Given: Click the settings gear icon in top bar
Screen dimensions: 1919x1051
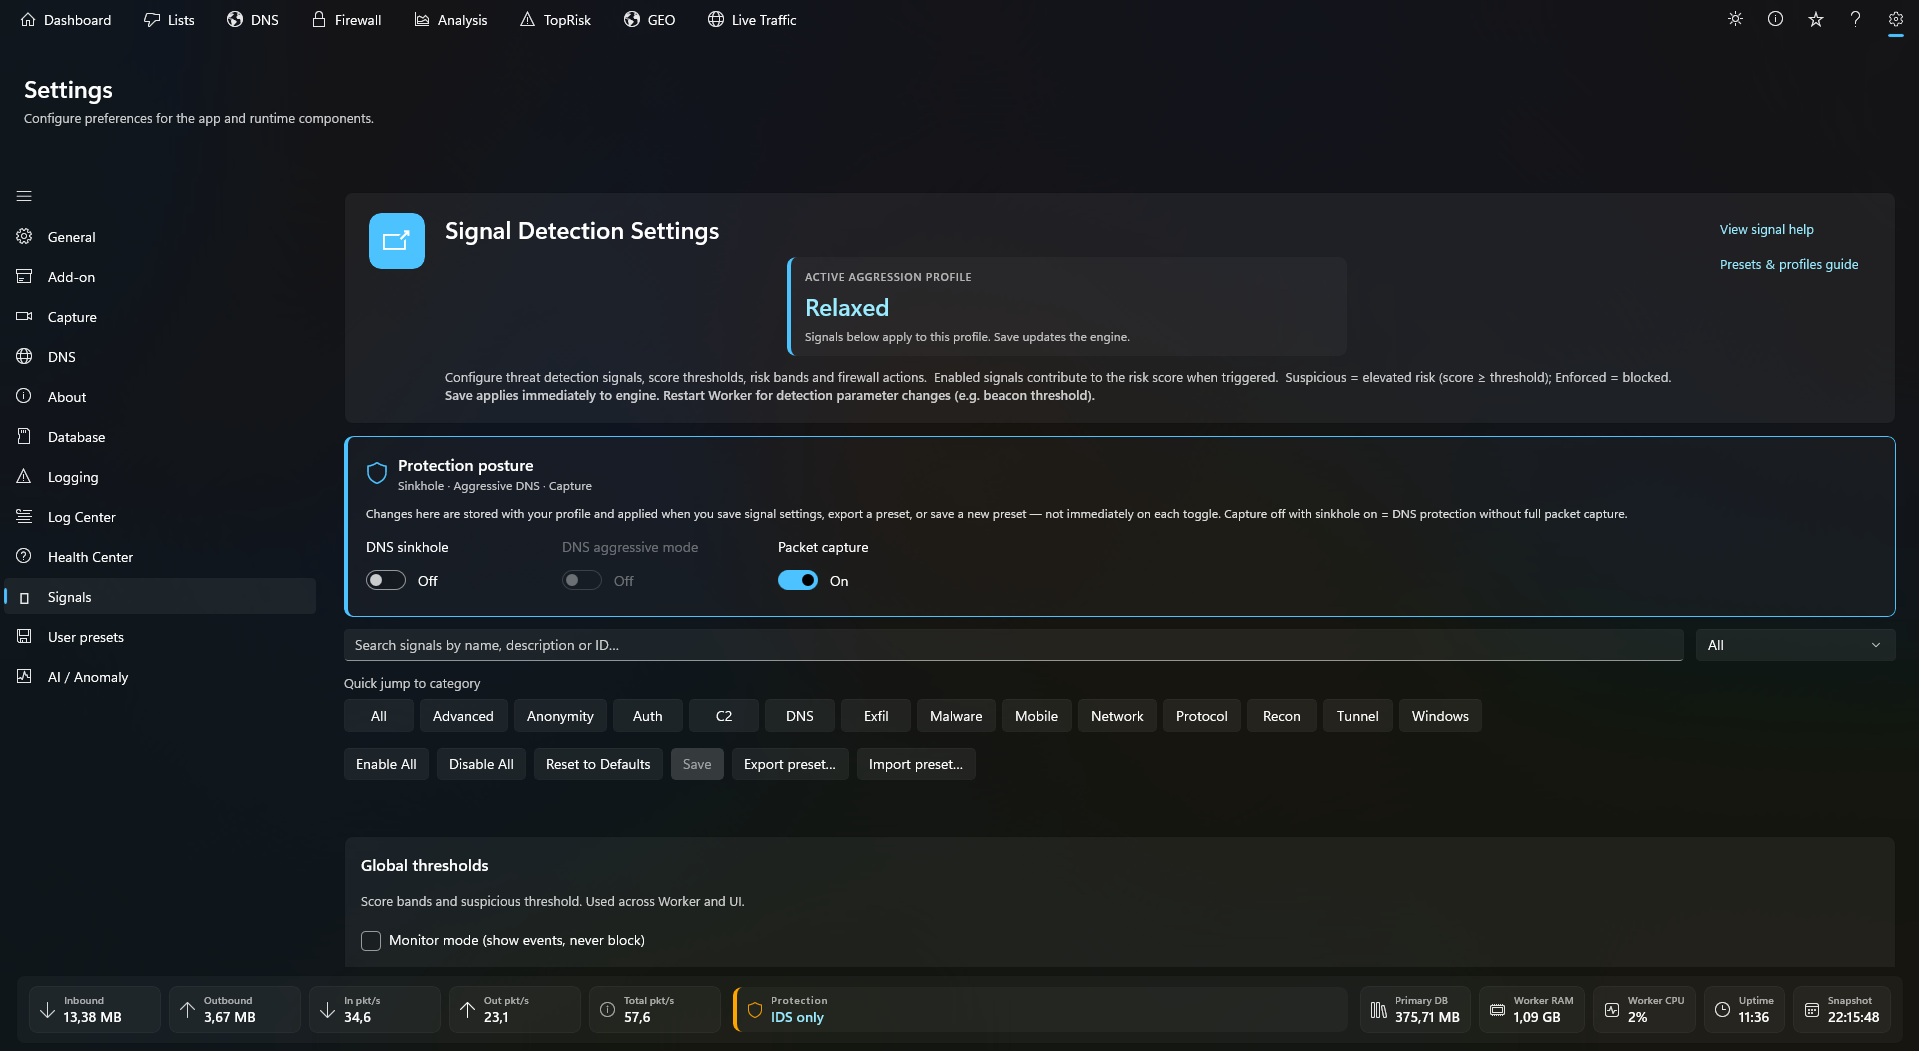Looking at the screenshot, I should coord(1895,19).
